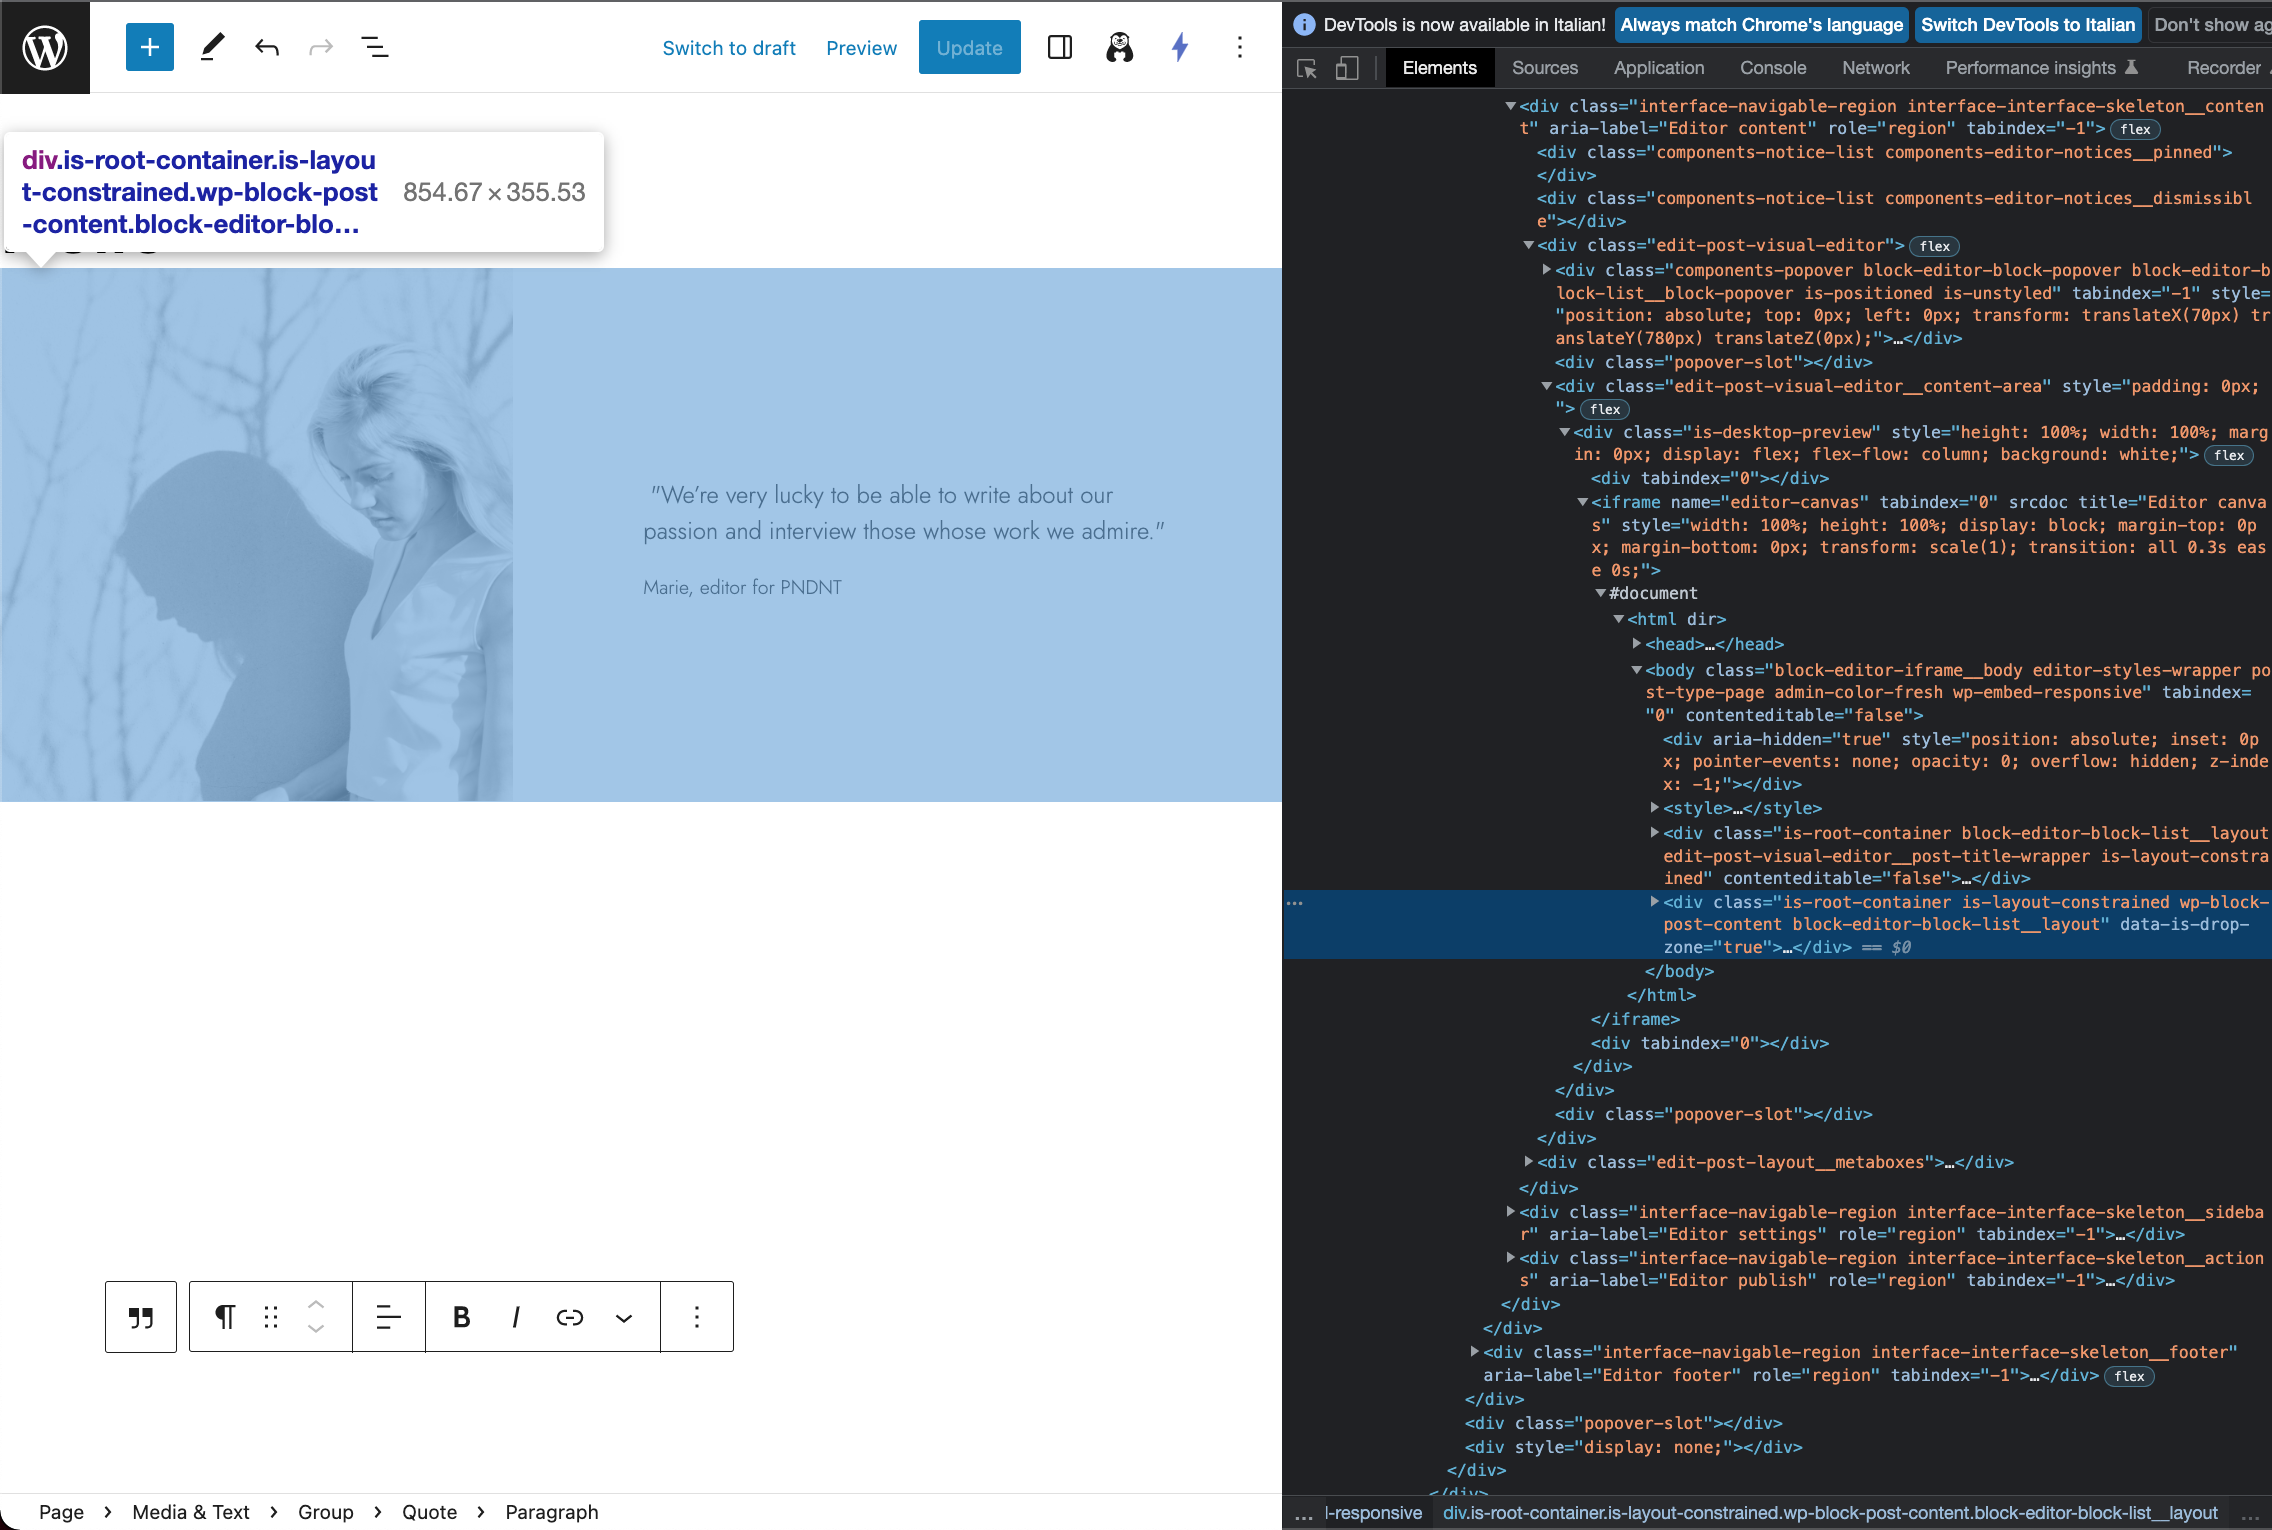Open the text alignment options

click(x=388, y=1317)
